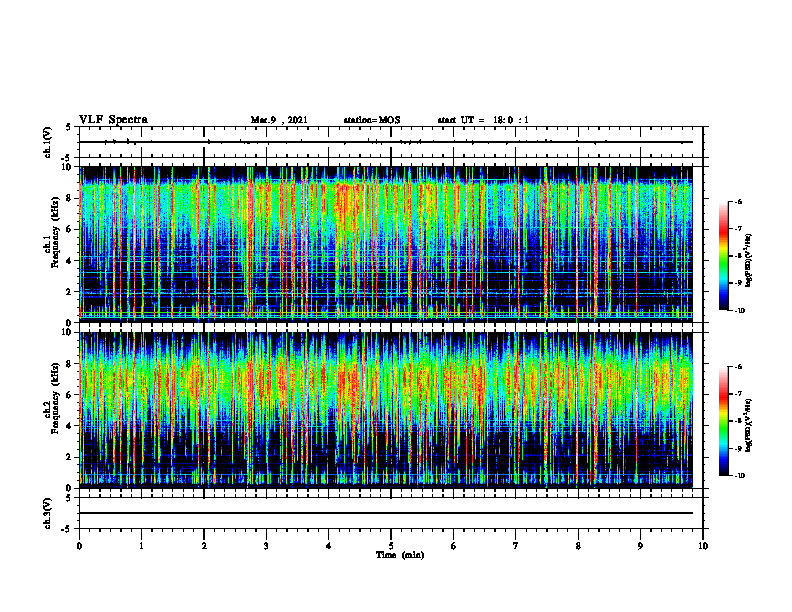Click the "ch.1(V)" axis label

48,142
